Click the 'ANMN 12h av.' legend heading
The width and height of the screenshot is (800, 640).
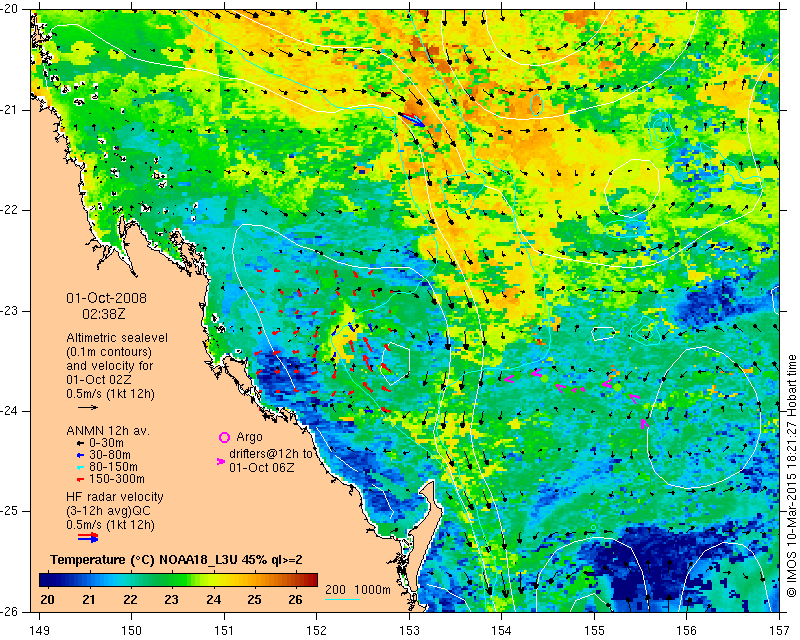(x=108, y=431)
